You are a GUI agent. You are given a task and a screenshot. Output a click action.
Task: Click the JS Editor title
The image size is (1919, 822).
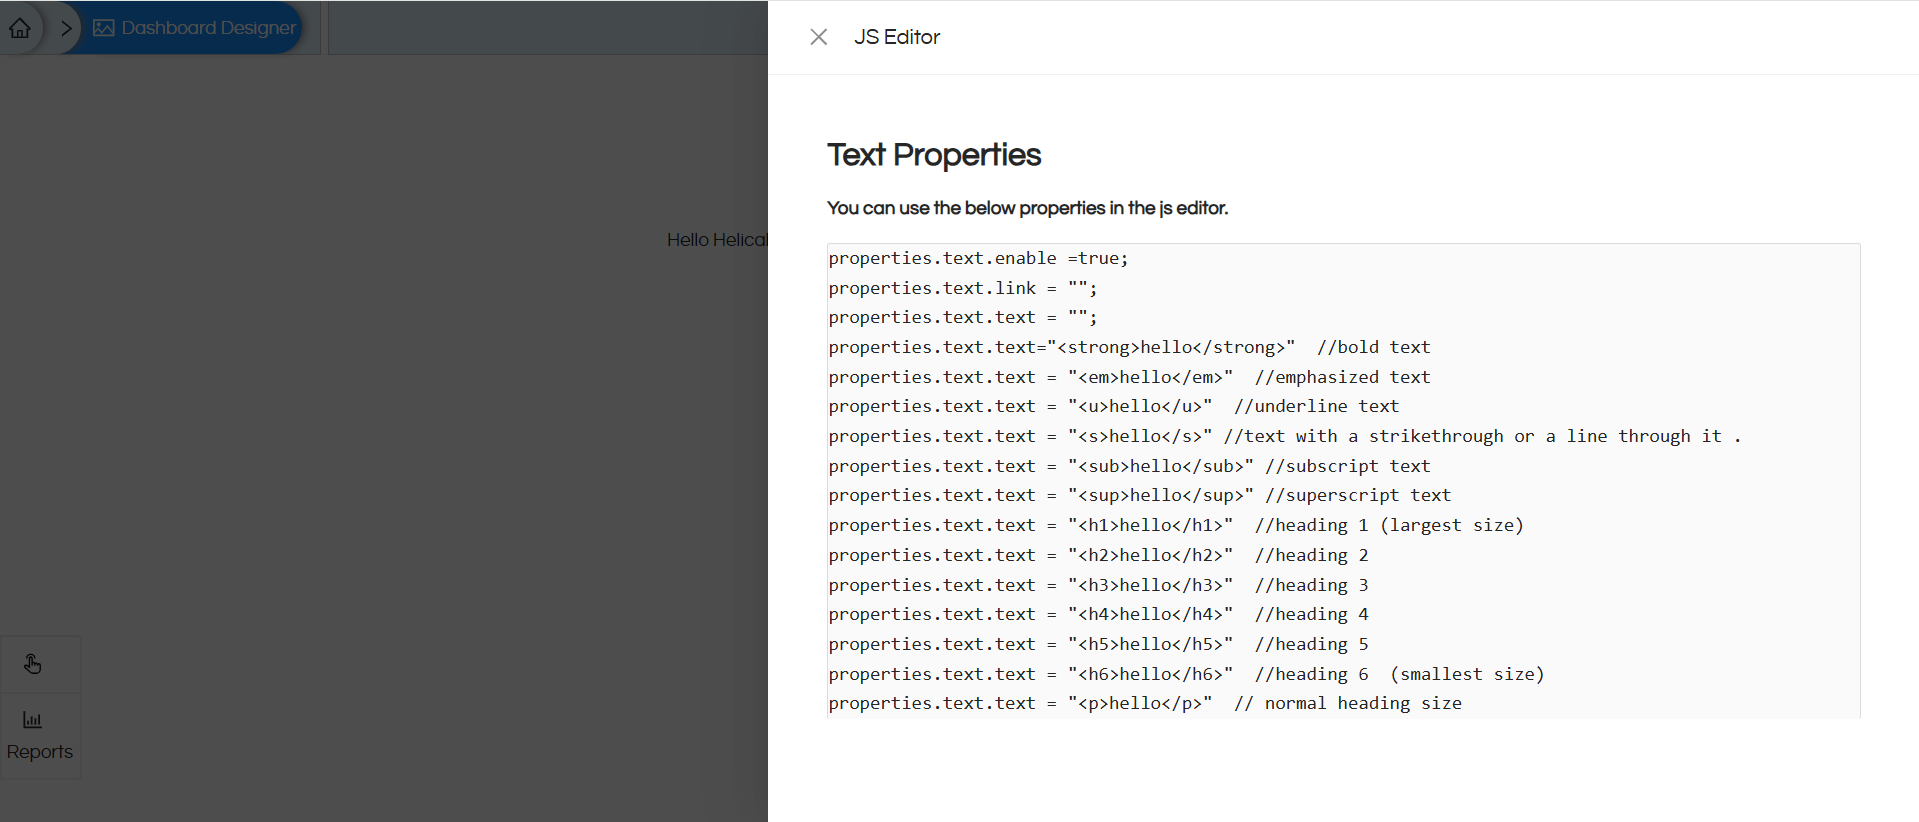pos(897,37)
